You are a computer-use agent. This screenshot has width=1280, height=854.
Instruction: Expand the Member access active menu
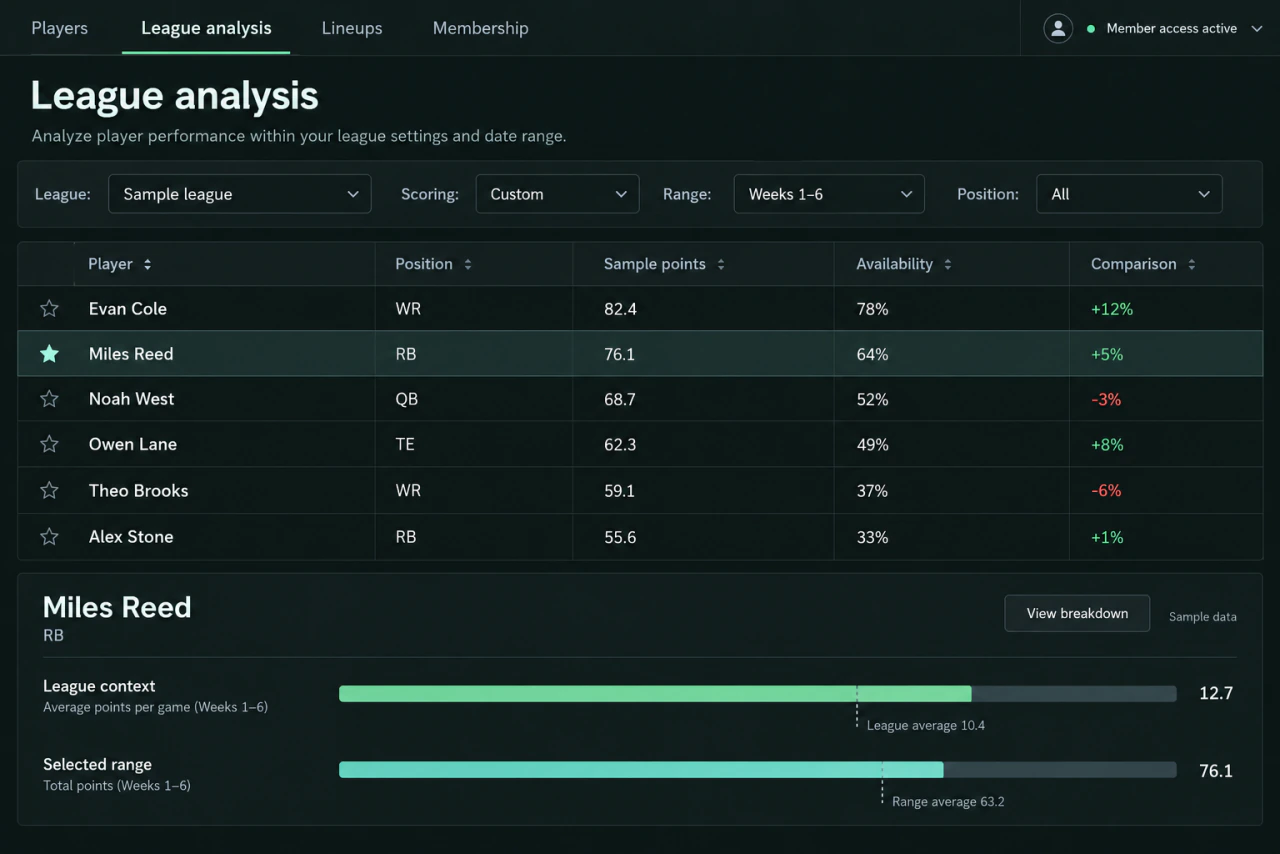point(1175,28)
